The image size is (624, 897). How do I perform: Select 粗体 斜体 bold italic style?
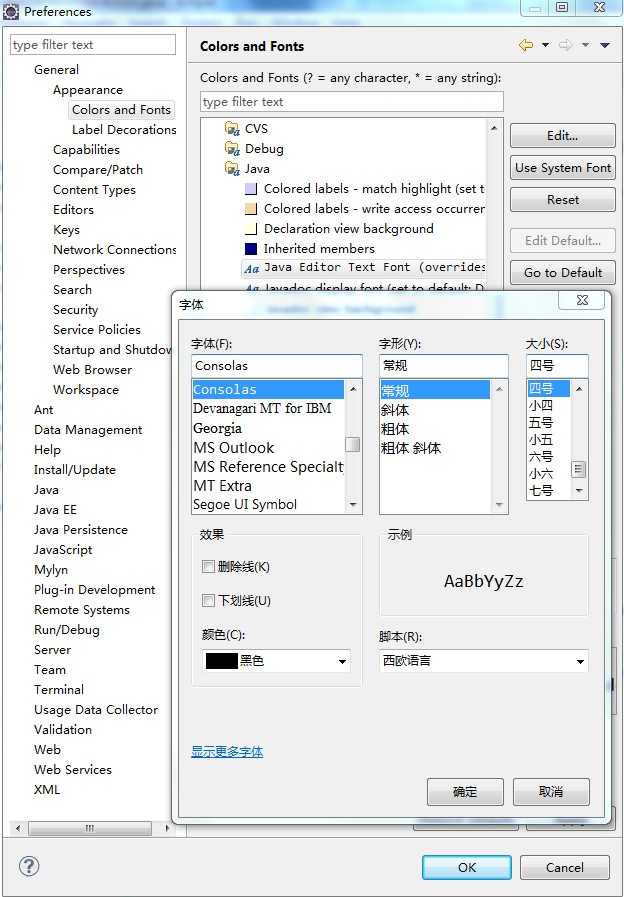pyautogui.click(x=411, y=448)
